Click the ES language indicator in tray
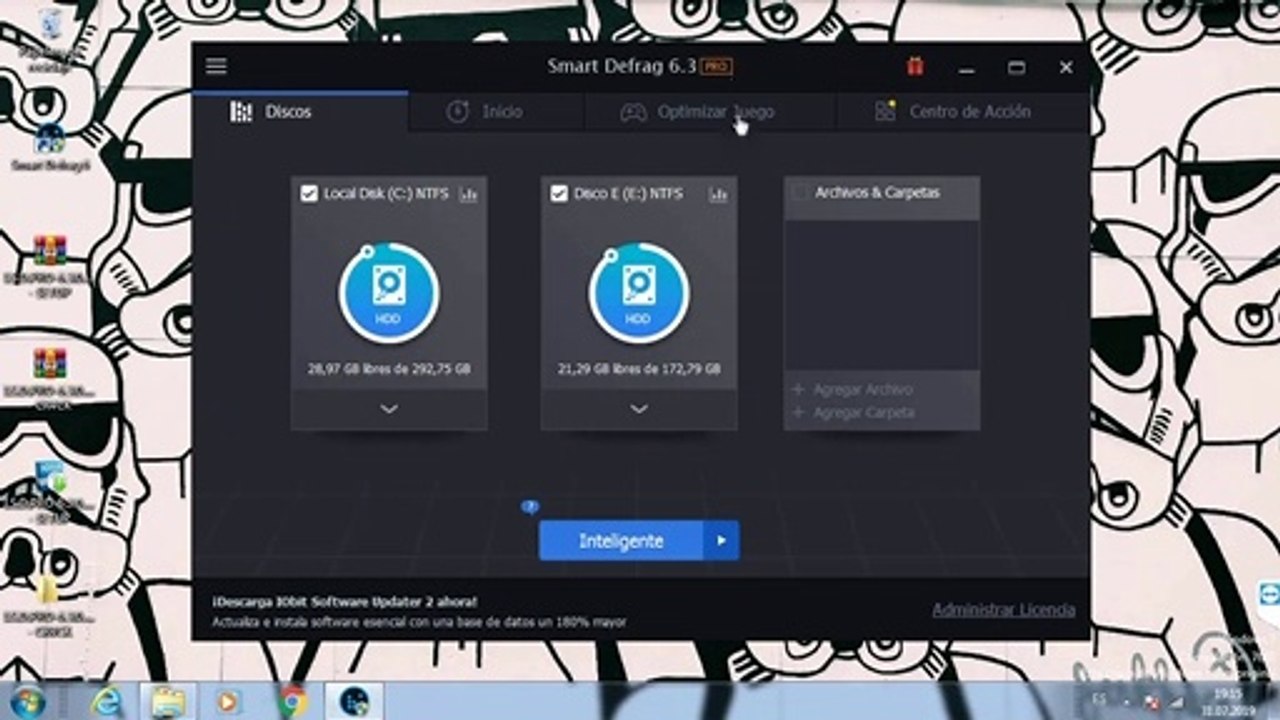The height and width of the screenshot is (720, 1280). (x=1099, y=698)
